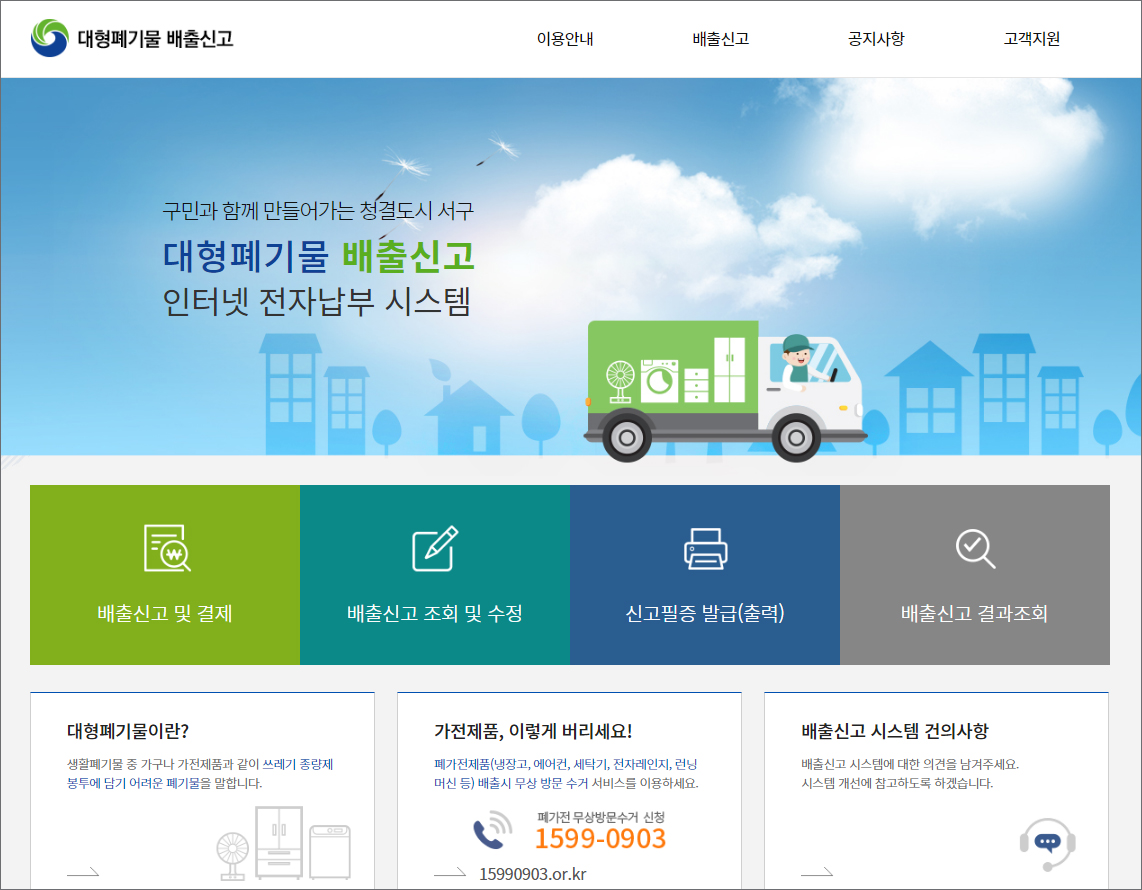Select the 배출신고 결과조회 label
1142x890 pixels.
[974, 613]
